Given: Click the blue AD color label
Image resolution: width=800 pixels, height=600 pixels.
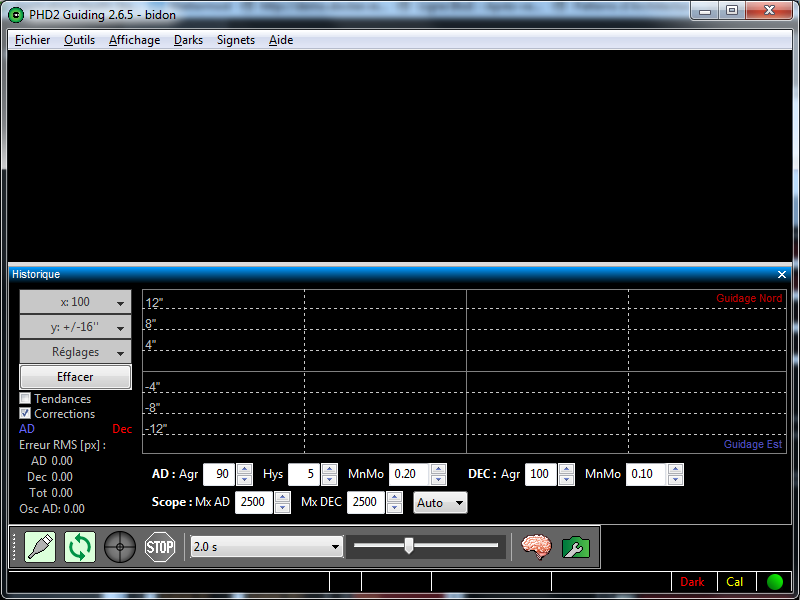Looking at the screenshot, I should point(27,429).
